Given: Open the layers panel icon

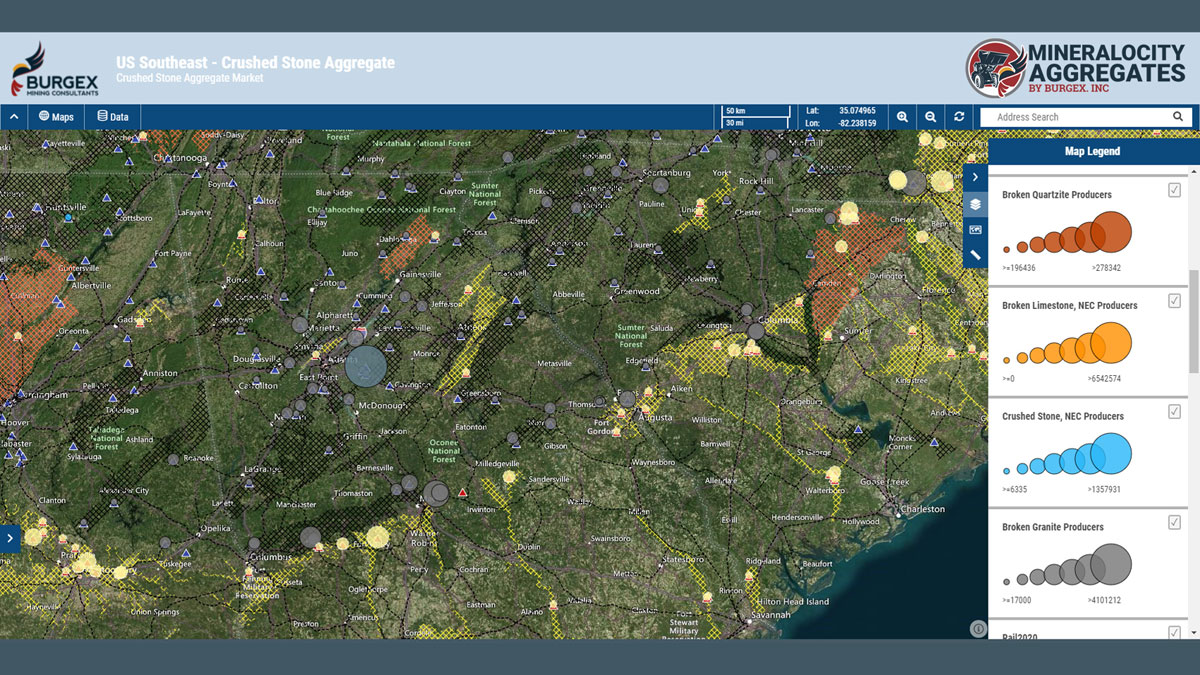Looking at the screenshot, I should click(975, 203).
